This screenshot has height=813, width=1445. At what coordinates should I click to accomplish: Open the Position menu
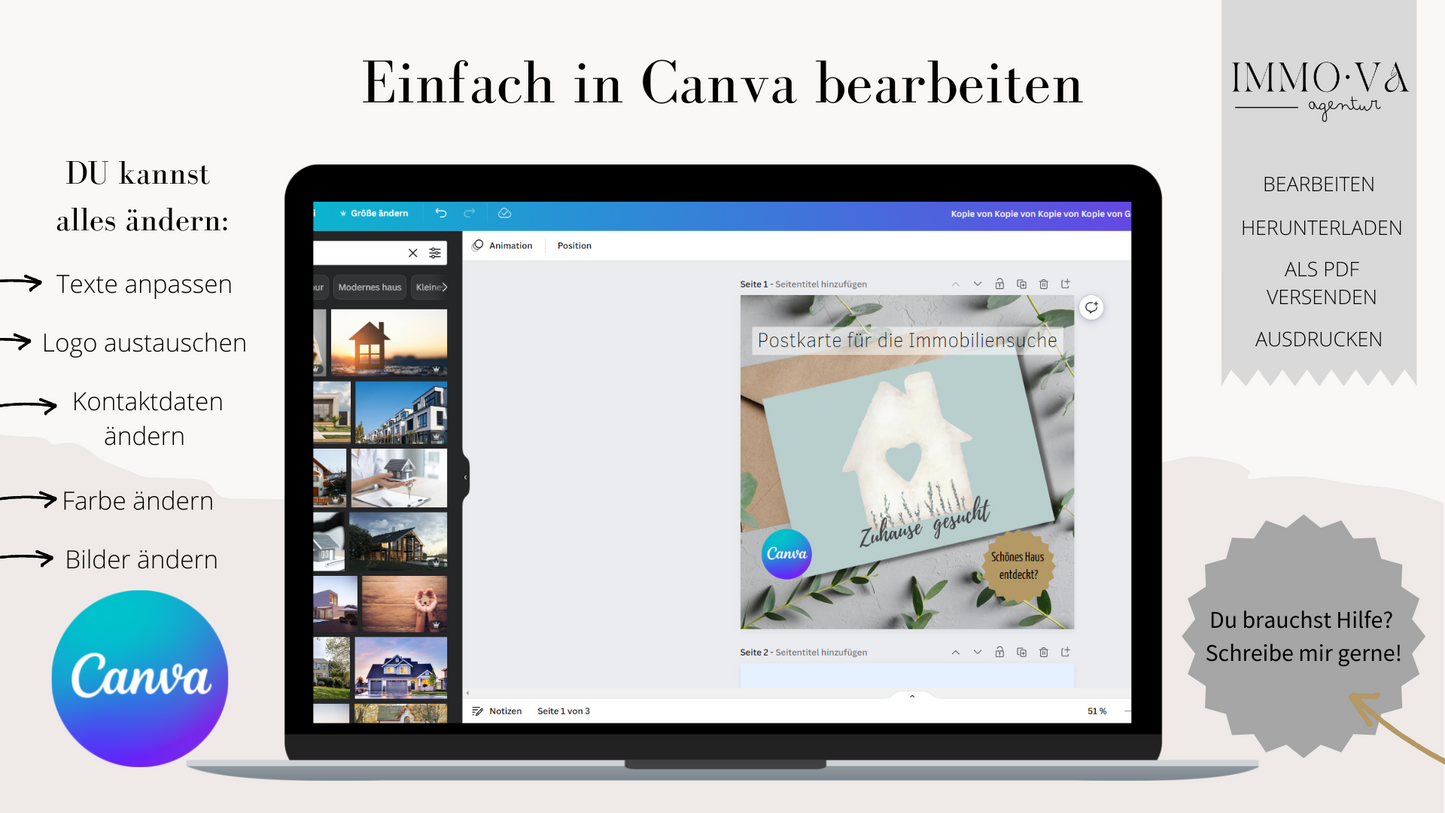(x=574, y=245)
